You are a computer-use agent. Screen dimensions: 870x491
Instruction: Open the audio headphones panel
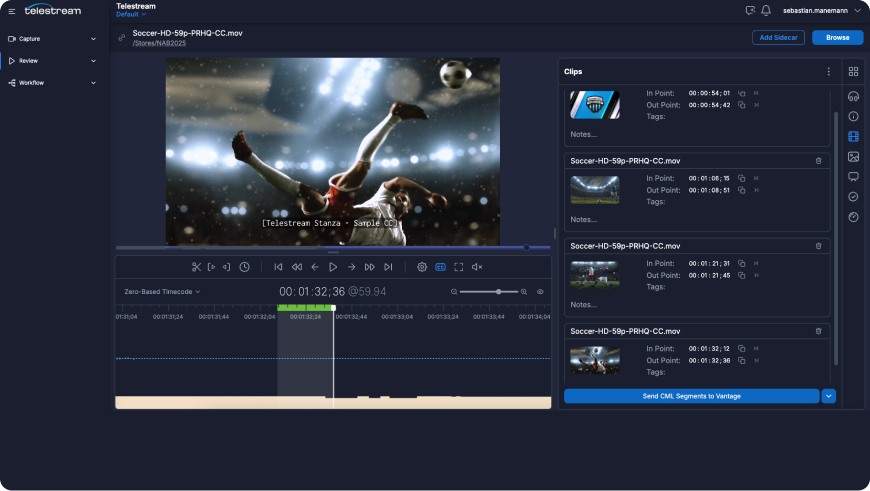click(x=853, y=97)
